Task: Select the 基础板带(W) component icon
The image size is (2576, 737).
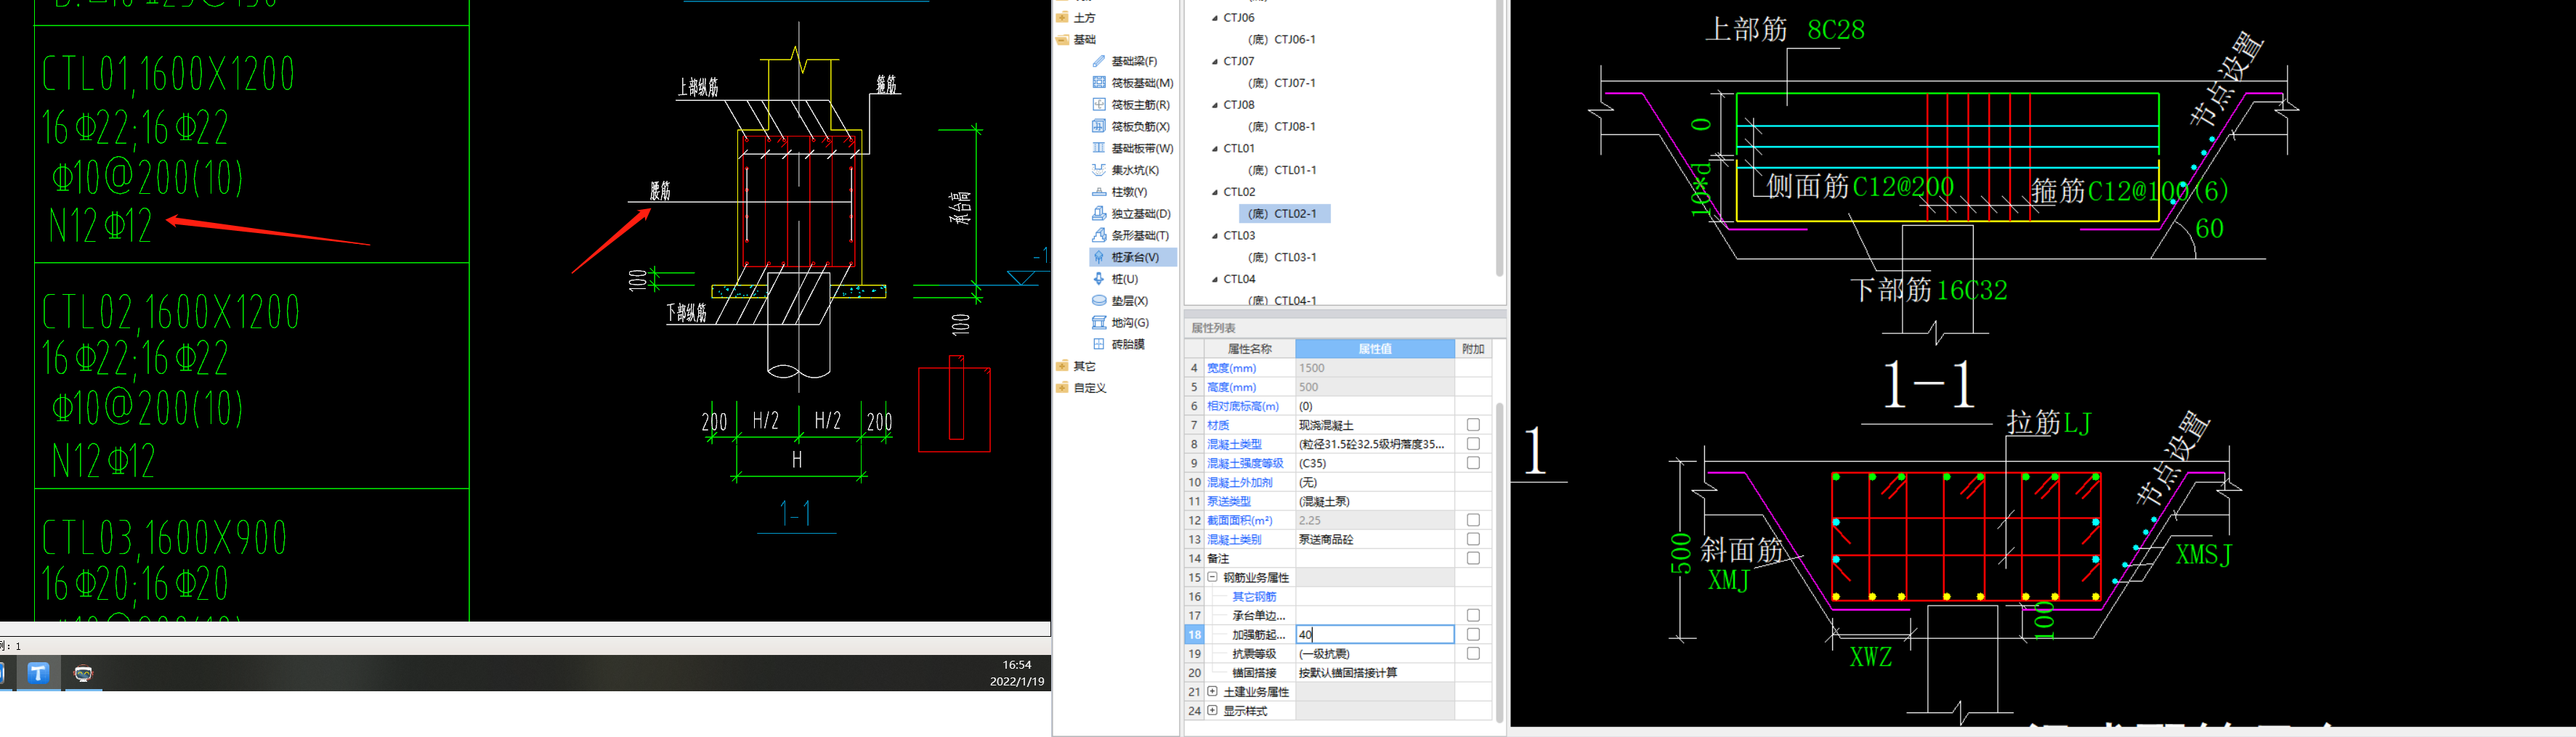Action: (1099, 148)
